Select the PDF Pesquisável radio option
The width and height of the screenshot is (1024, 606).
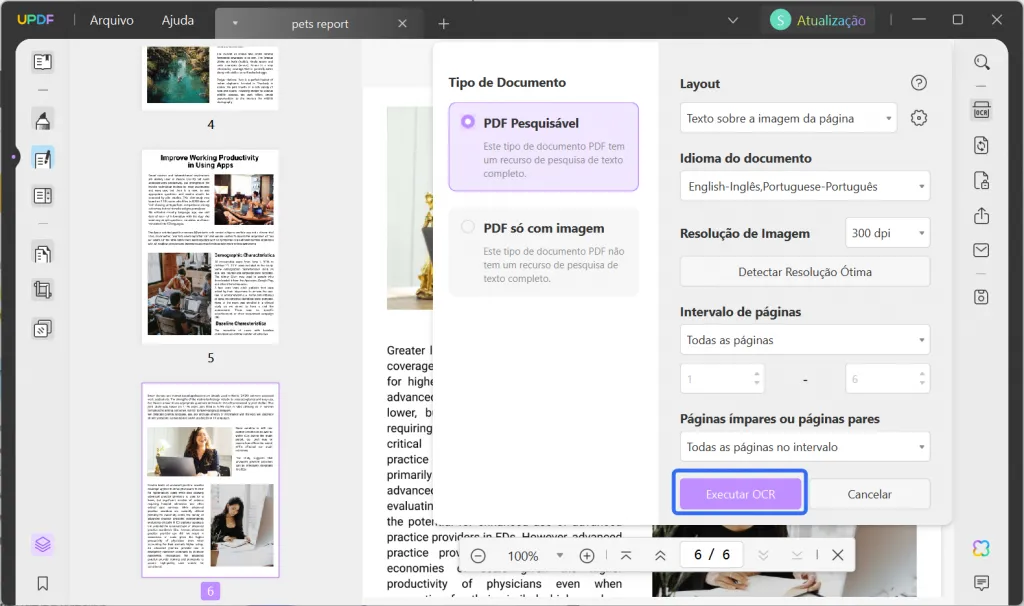tap(468, 122)
